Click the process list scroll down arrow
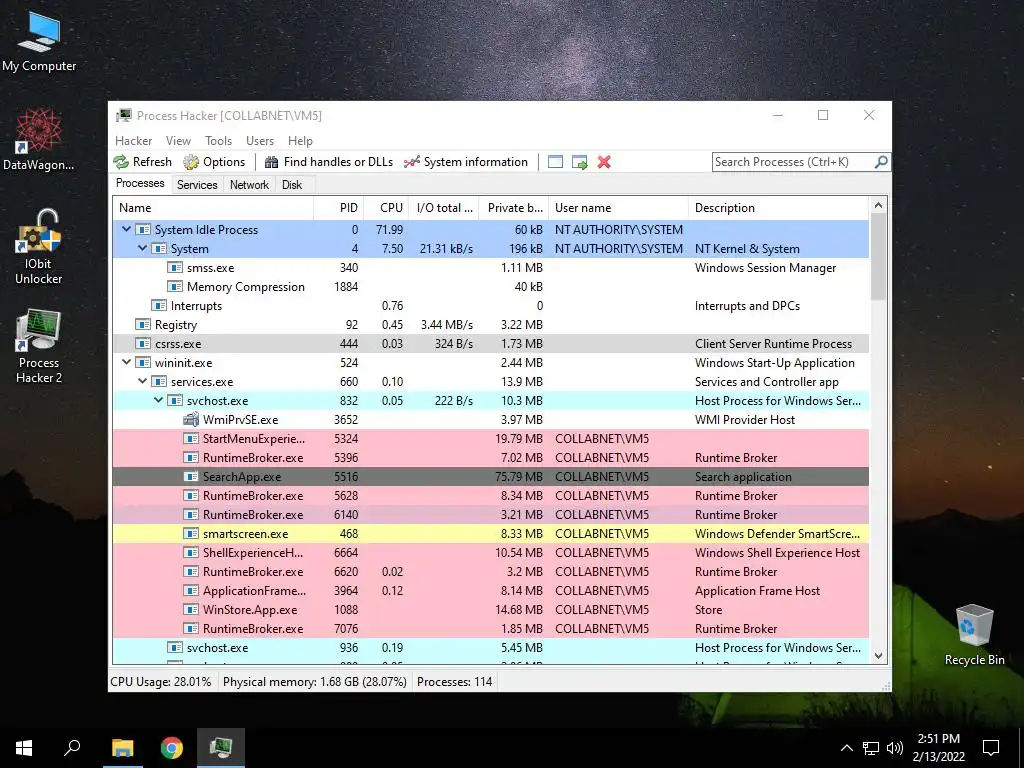 pyautogui.click(x=878, y=656)
